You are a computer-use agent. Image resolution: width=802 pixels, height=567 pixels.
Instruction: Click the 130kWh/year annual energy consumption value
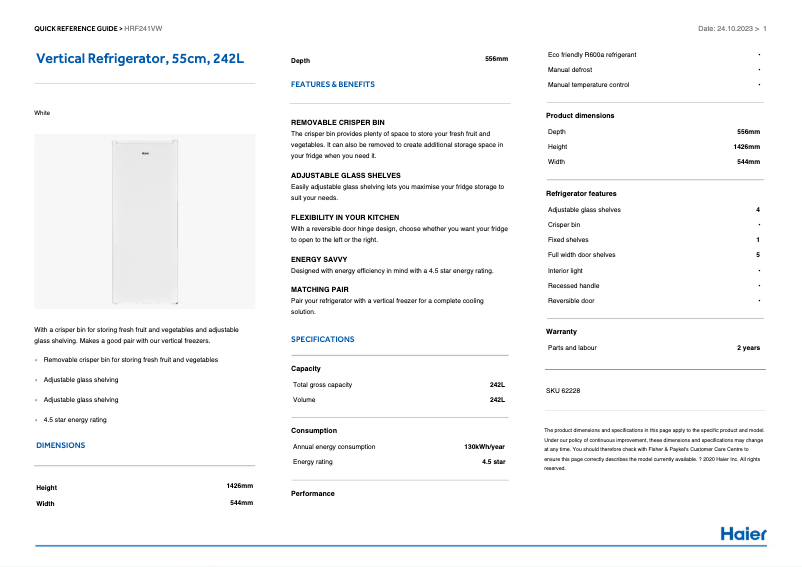coord(484,447)
